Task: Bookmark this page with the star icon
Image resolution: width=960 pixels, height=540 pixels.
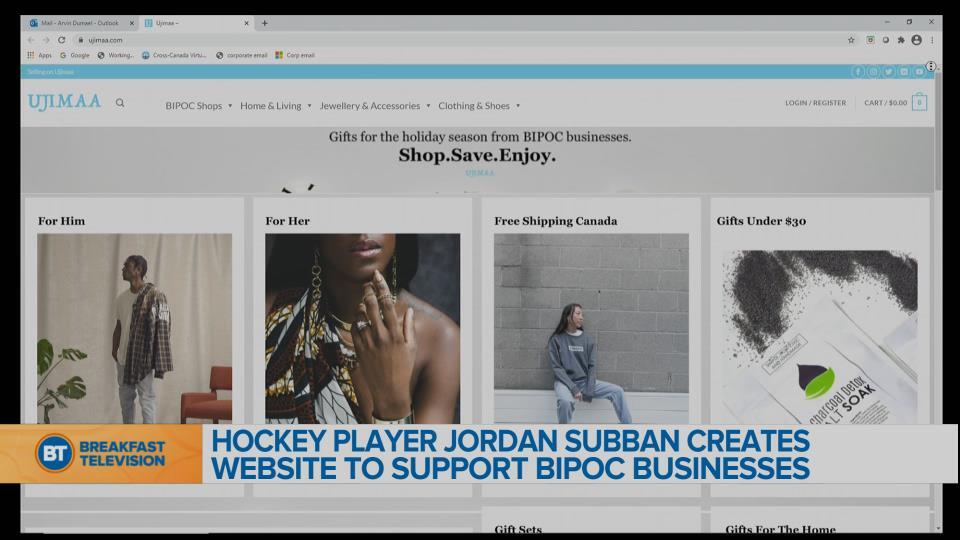Action: pos(851,40)
